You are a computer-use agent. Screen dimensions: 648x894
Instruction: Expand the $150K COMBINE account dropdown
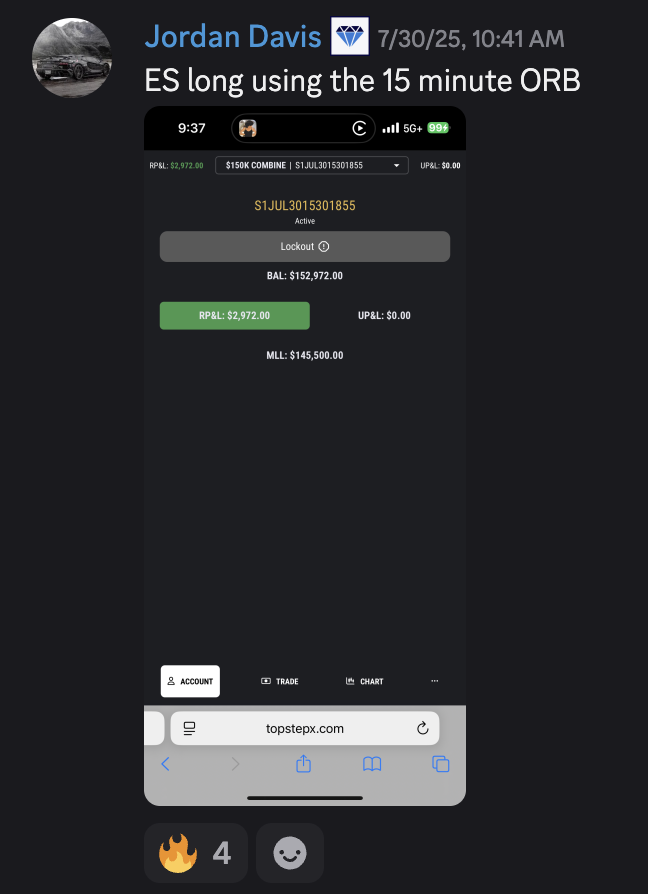[x=312, y=165]
